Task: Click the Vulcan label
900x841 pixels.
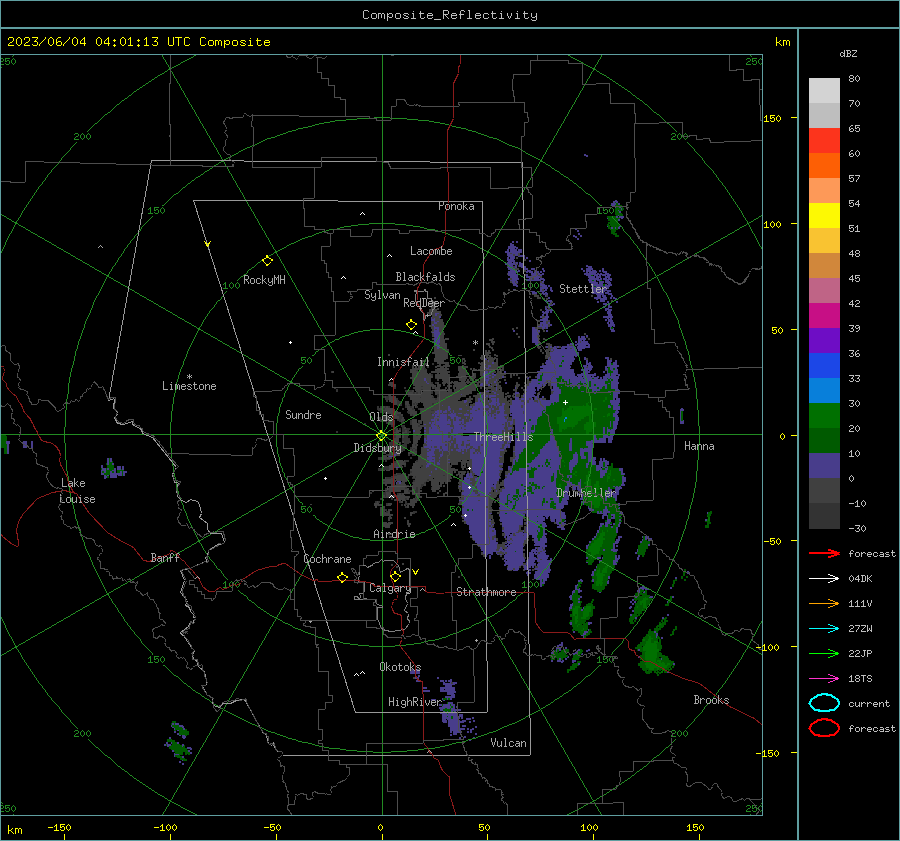Action: (x=508, y=743)
